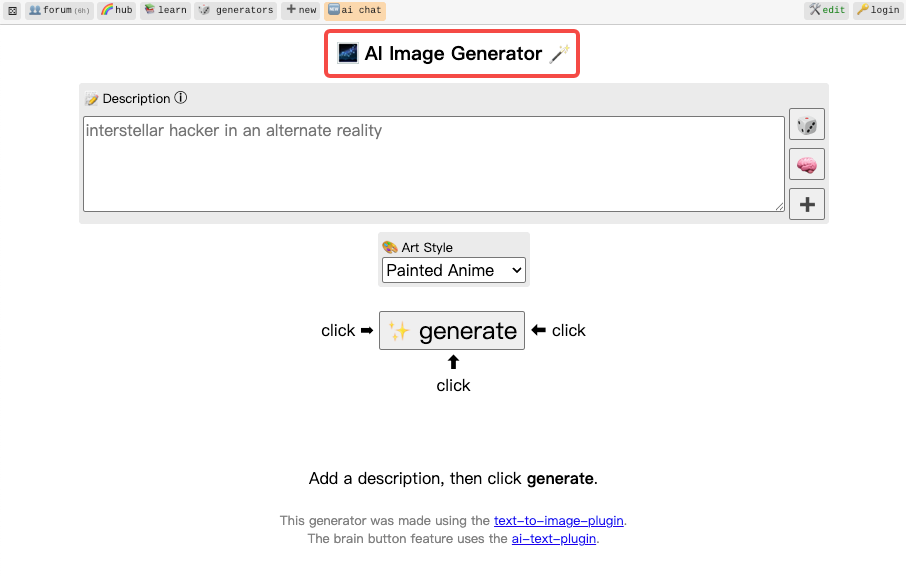Open the text-to-image-plugin link
This screenshot has width=906, height=576.
[558, 521]
